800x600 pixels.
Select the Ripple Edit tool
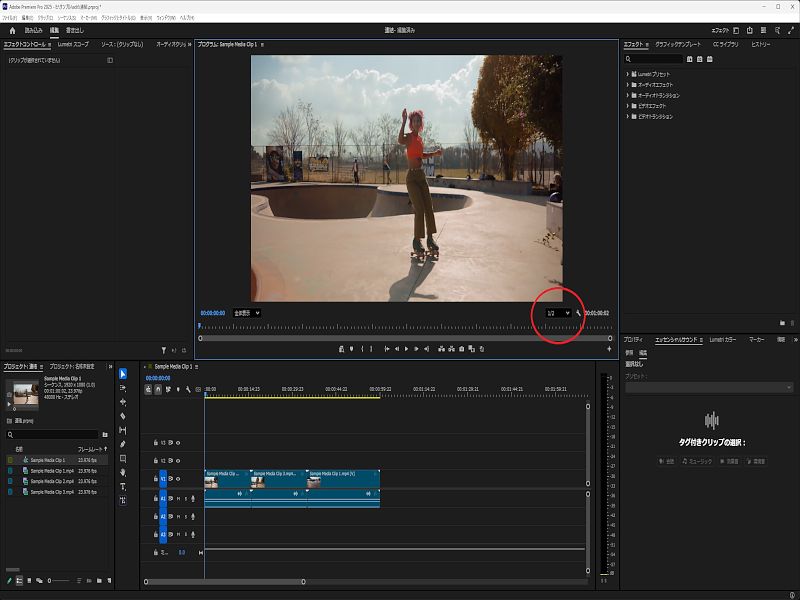pyautogui.click(x=123, y=402)
